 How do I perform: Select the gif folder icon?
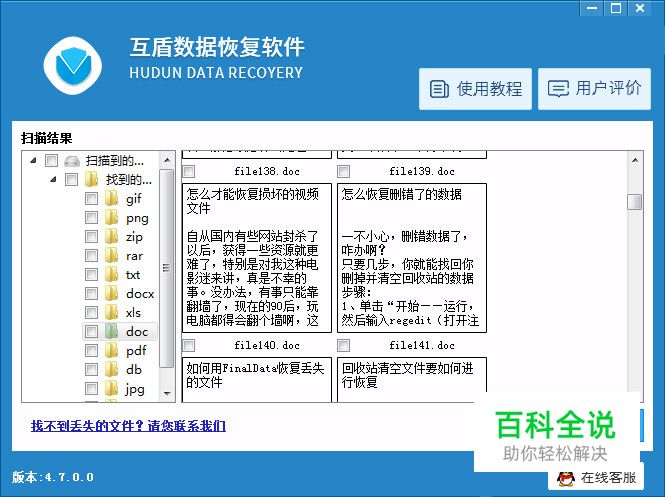(111, 198)
